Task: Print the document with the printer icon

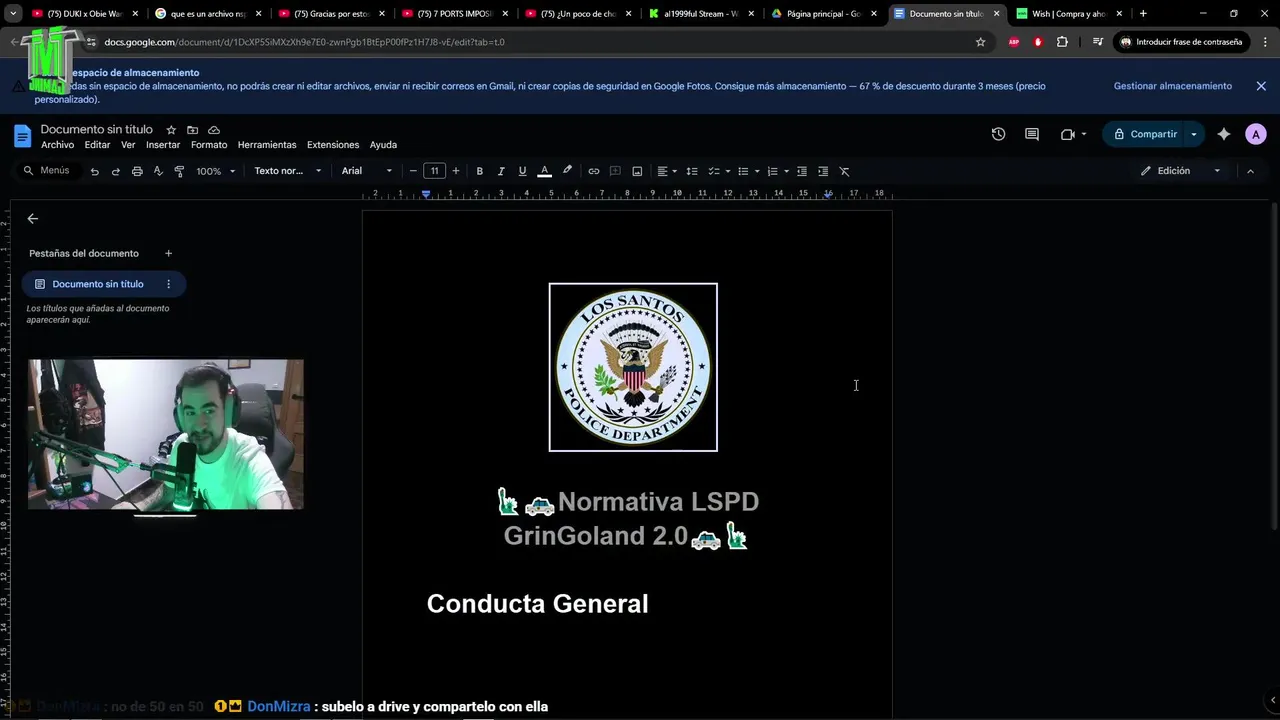Action: click(137, 171)
